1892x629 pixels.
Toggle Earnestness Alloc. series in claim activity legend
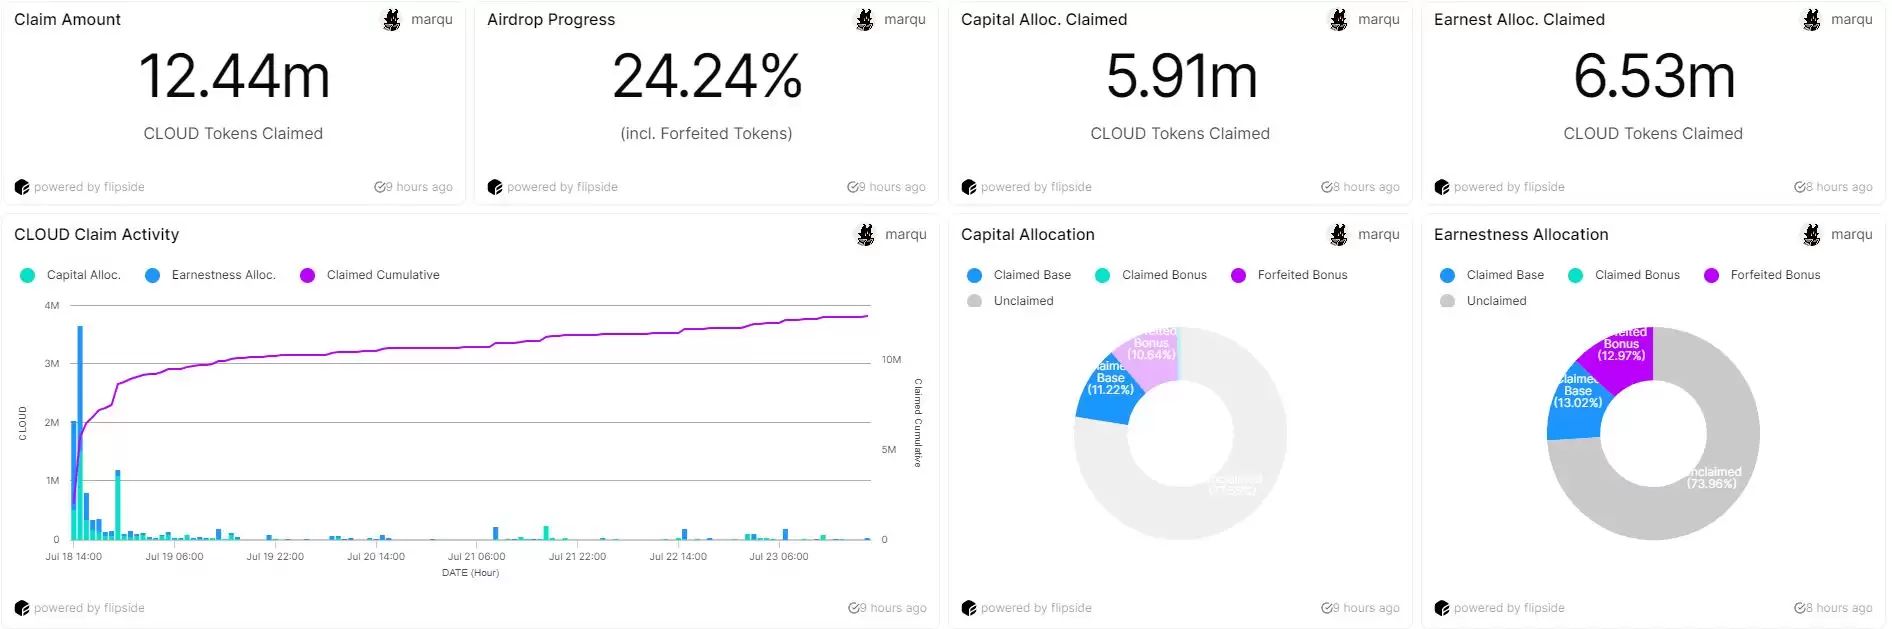tap(222, 275)
